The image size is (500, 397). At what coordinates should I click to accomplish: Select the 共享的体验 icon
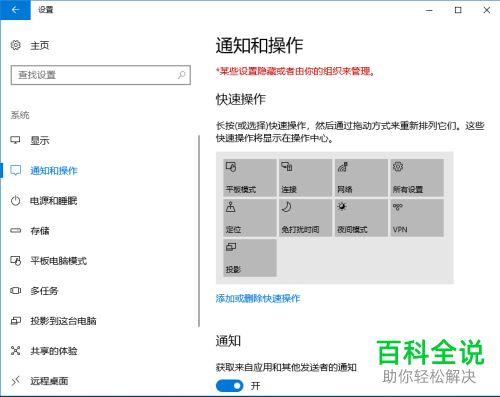point(15,351)
